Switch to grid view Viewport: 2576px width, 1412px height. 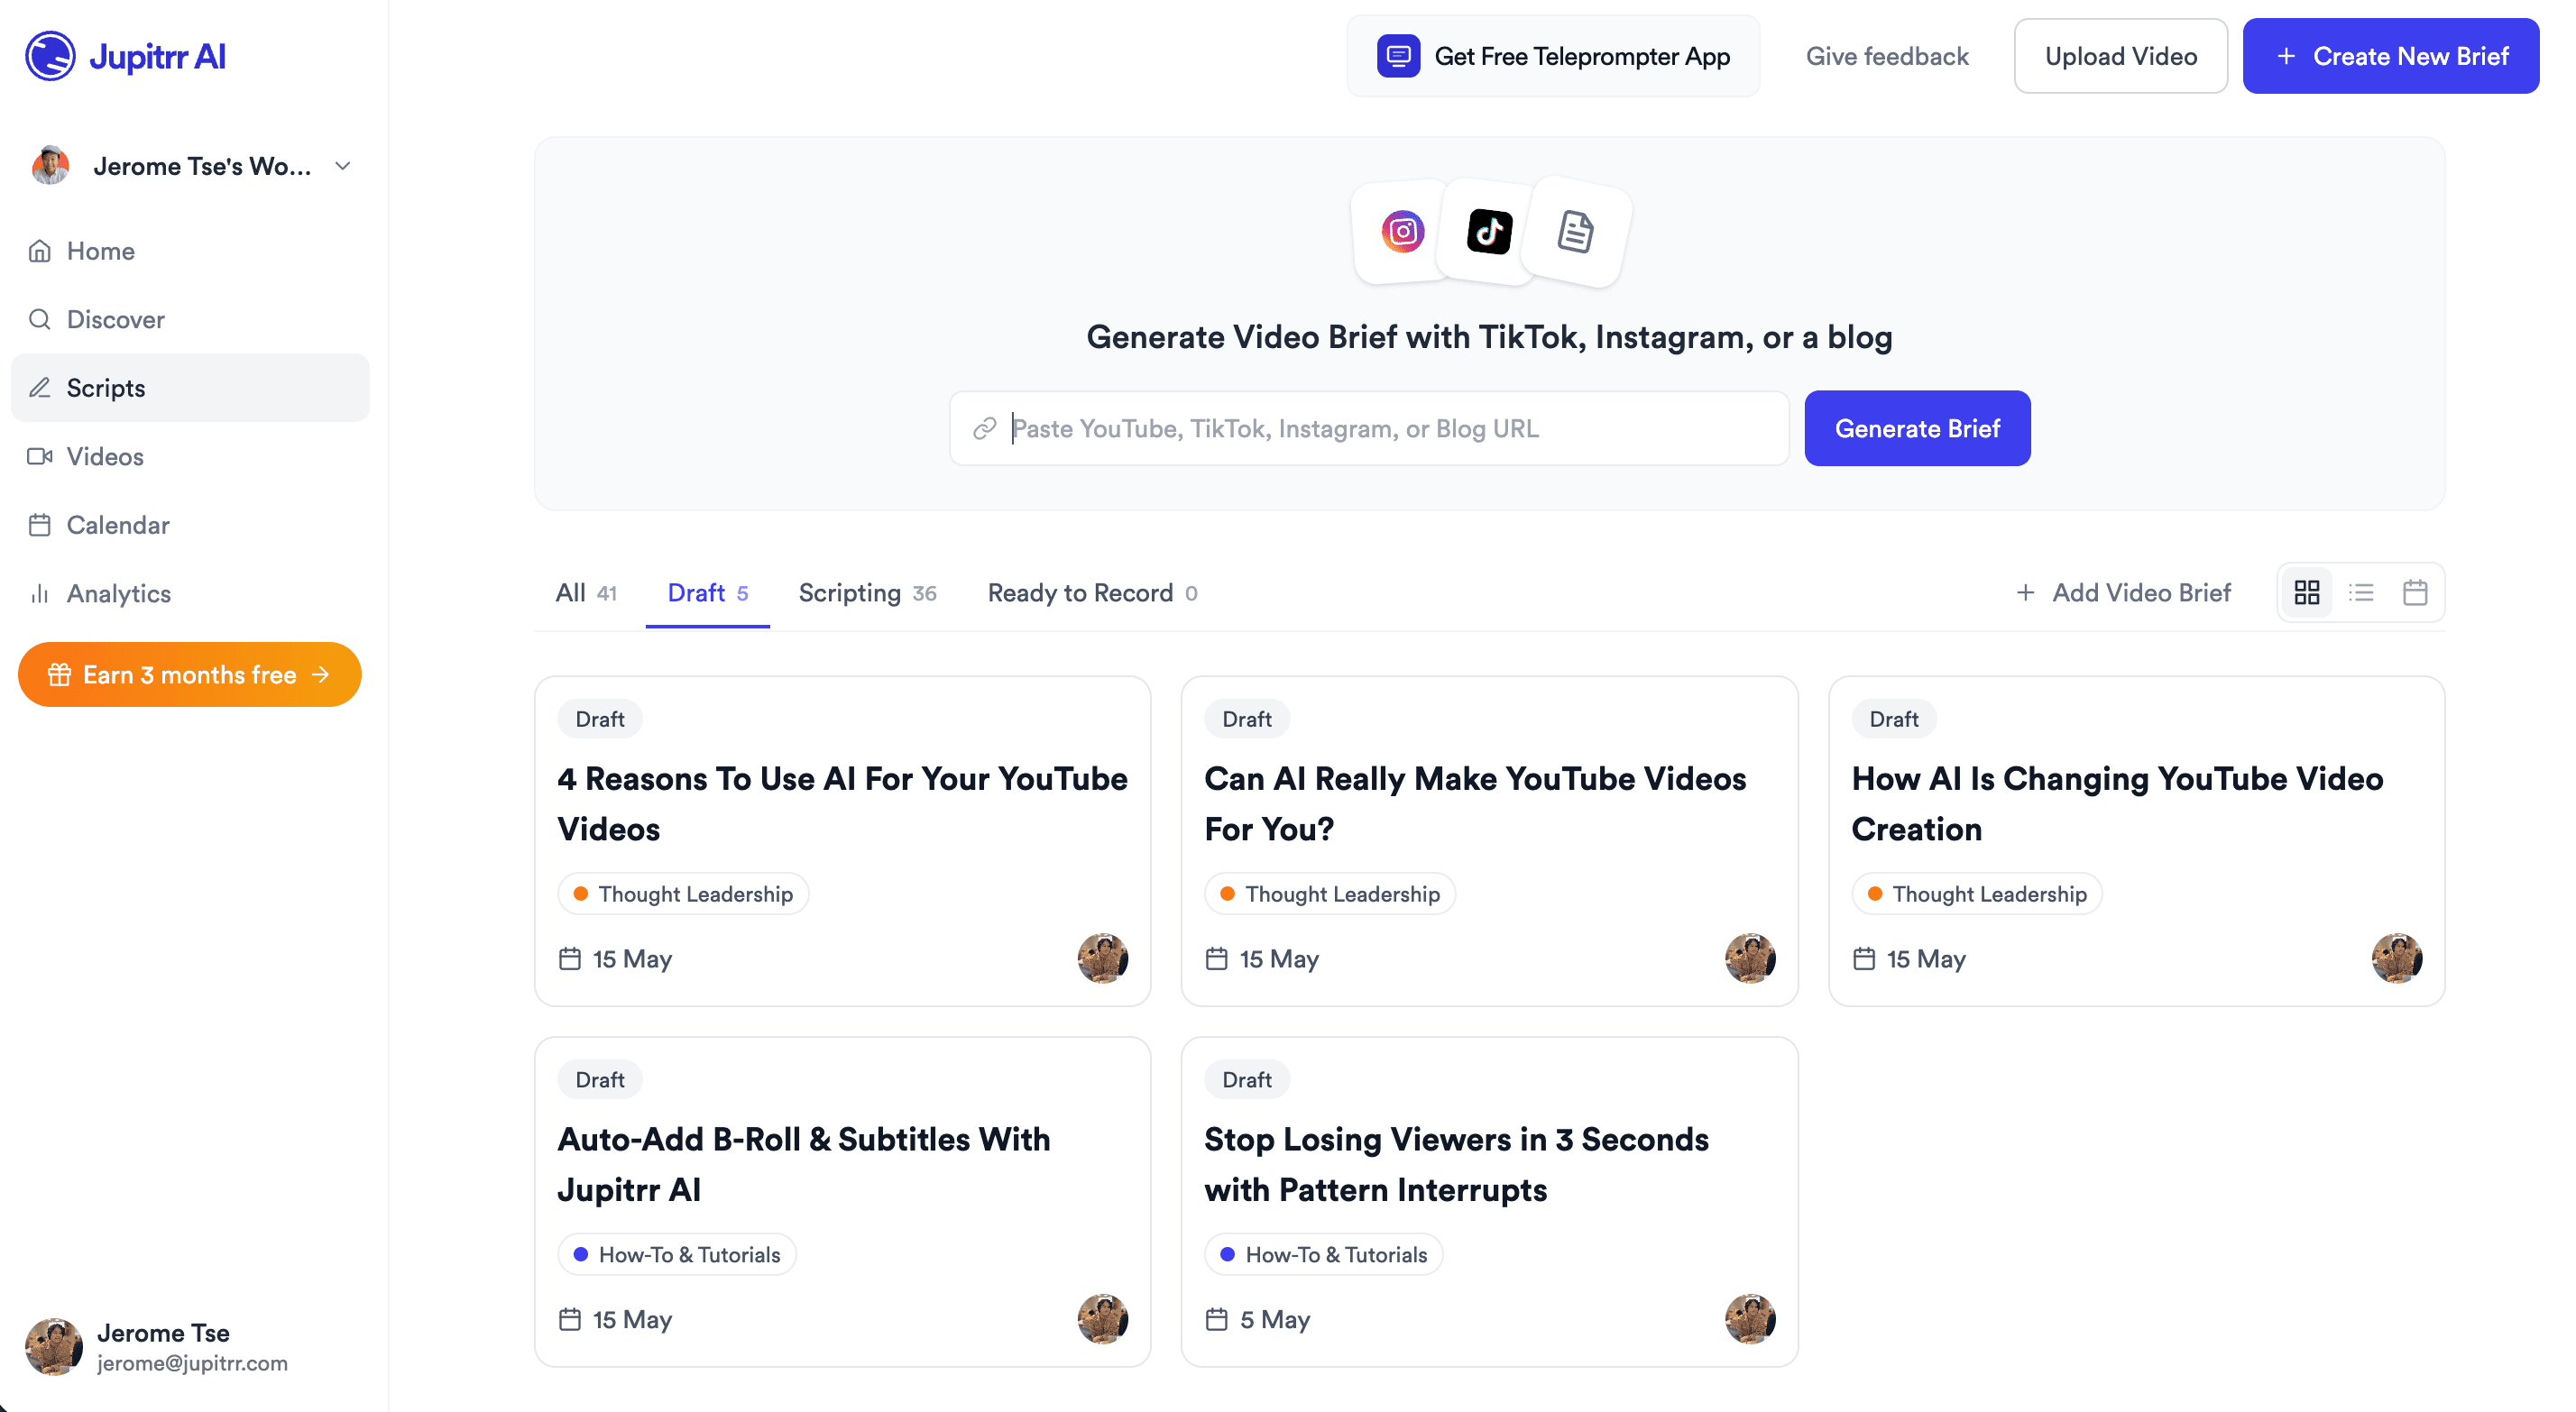click(2307, 593)
